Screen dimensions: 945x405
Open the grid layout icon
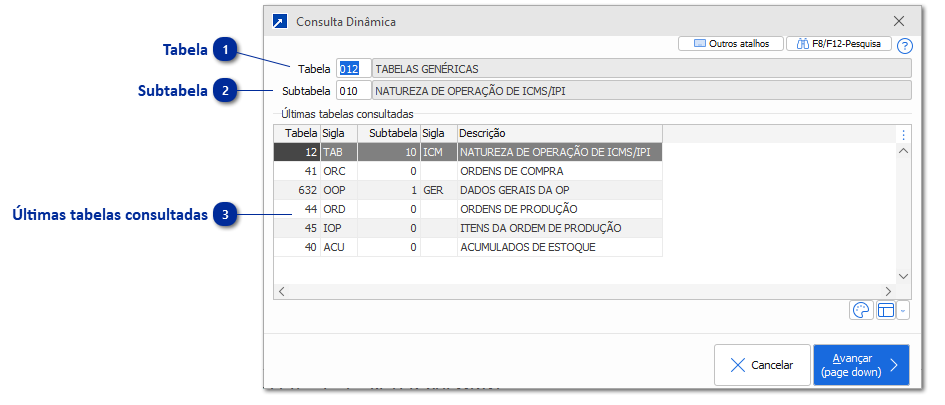[885, 310]
